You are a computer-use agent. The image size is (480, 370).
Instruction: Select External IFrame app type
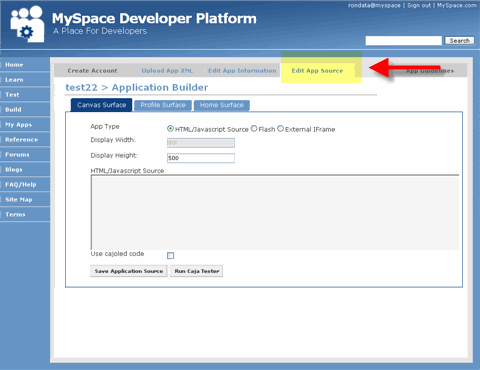(281, 129)
